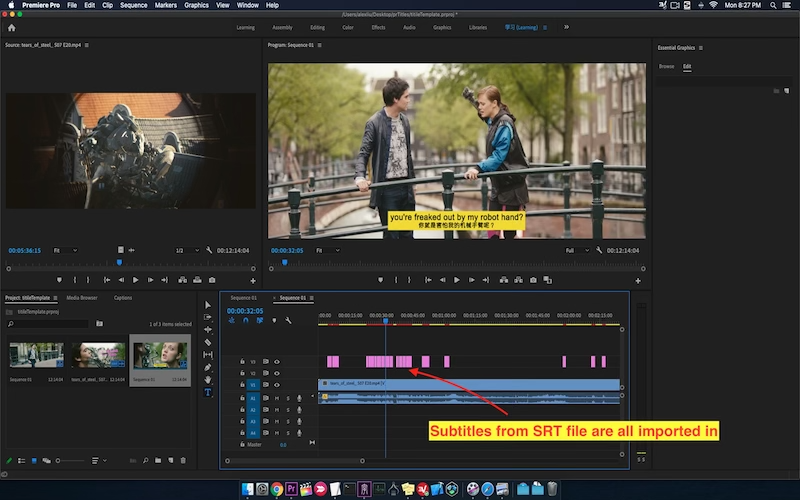The height and width of the screenshot is (500, 800).
Task: Toggle lock on track V3
Action: pos(242,362)
